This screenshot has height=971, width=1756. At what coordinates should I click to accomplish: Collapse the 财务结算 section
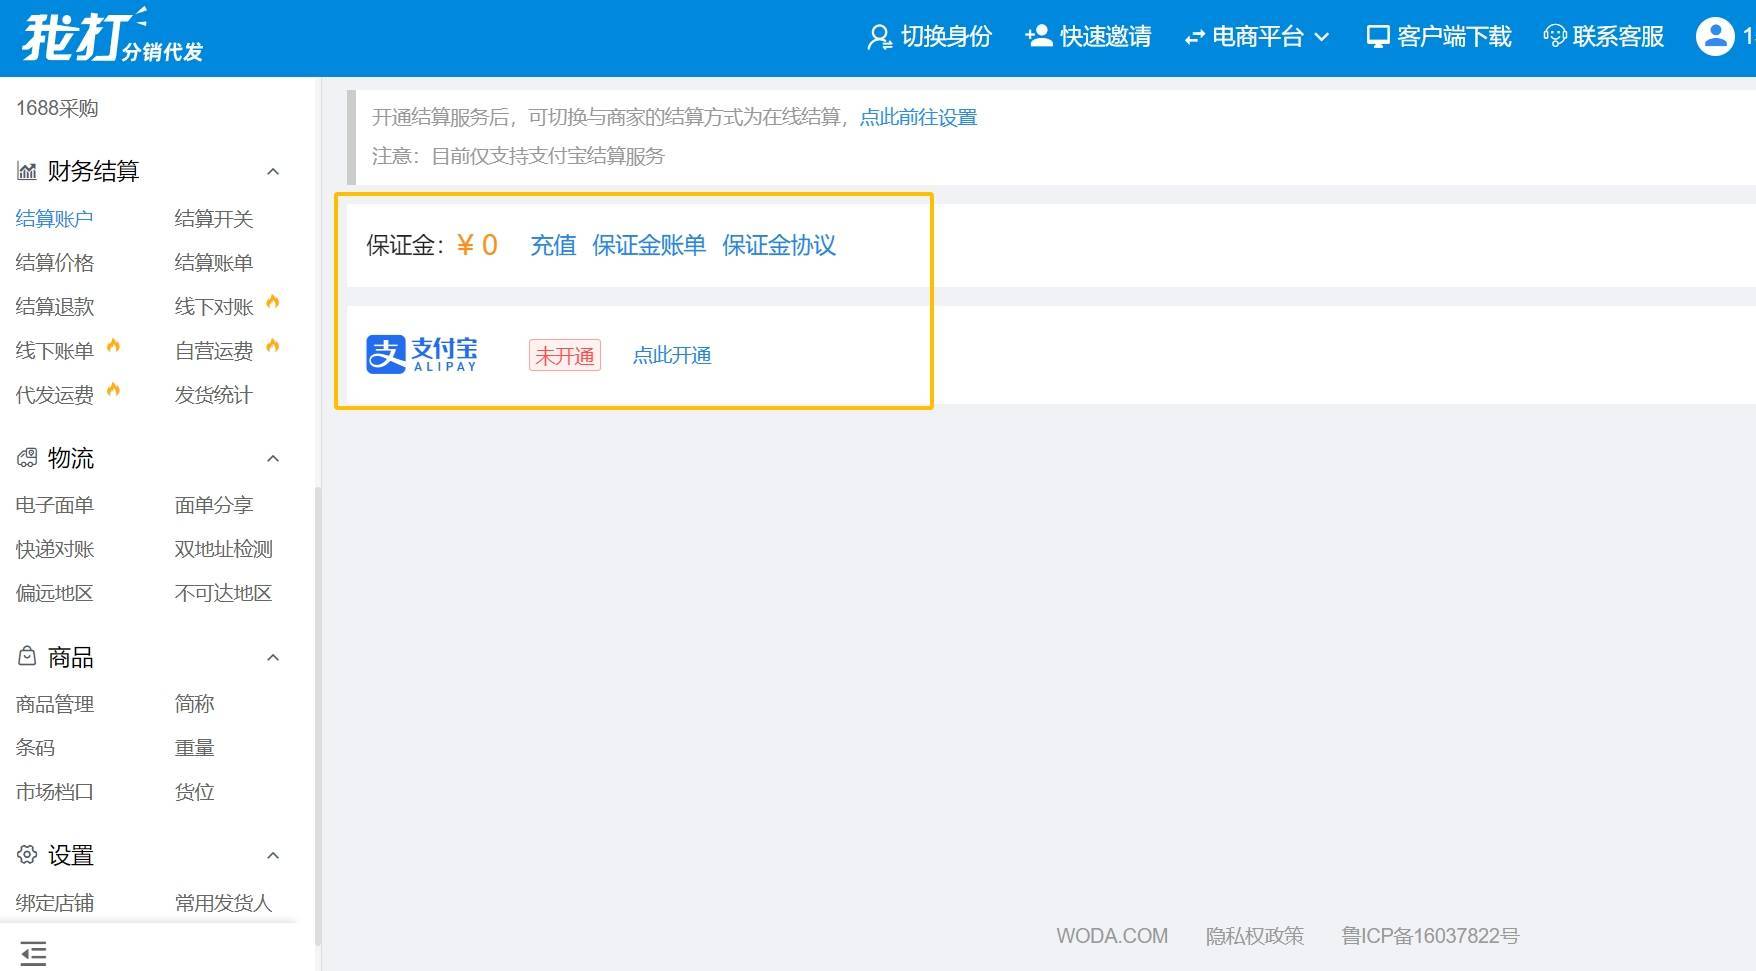click(273, 172)
